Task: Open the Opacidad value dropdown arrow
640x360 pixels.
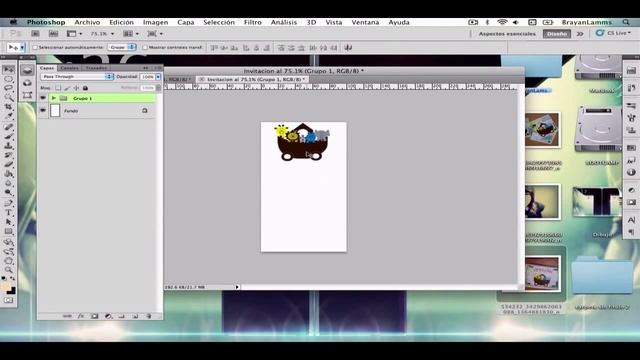Action: pos(158,77)
